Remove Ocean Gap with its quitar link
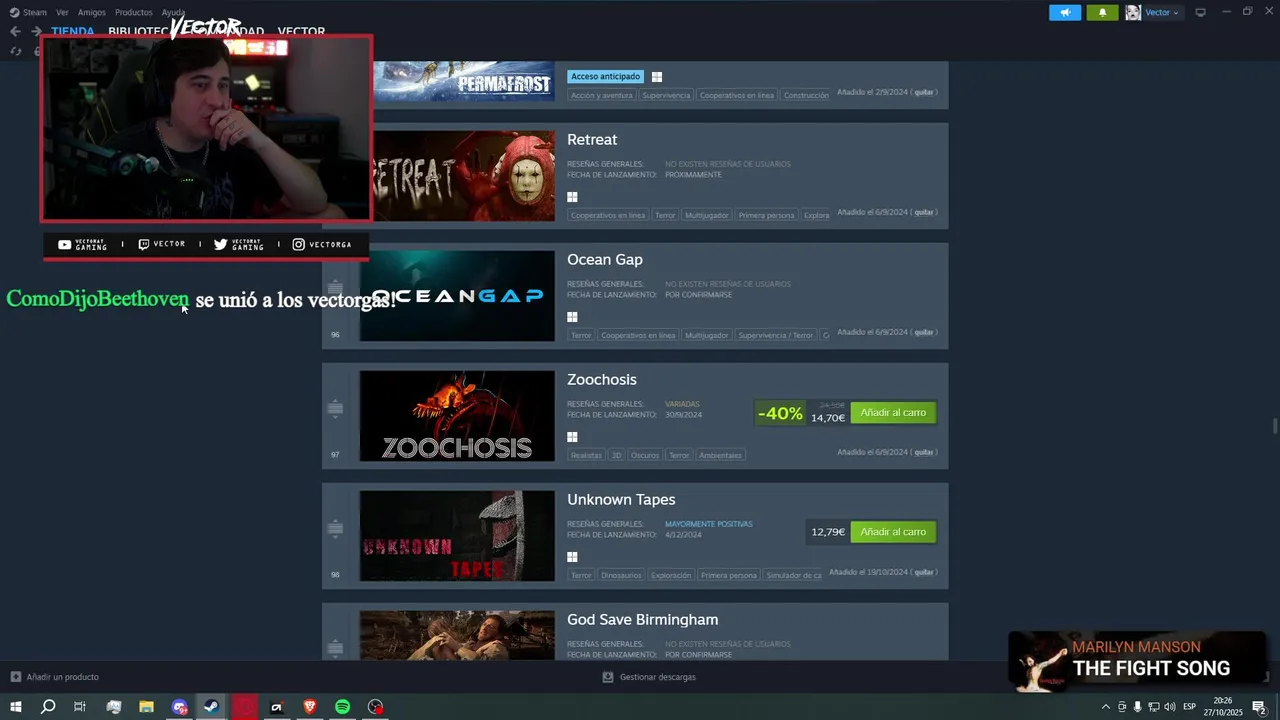 (924, 332)
